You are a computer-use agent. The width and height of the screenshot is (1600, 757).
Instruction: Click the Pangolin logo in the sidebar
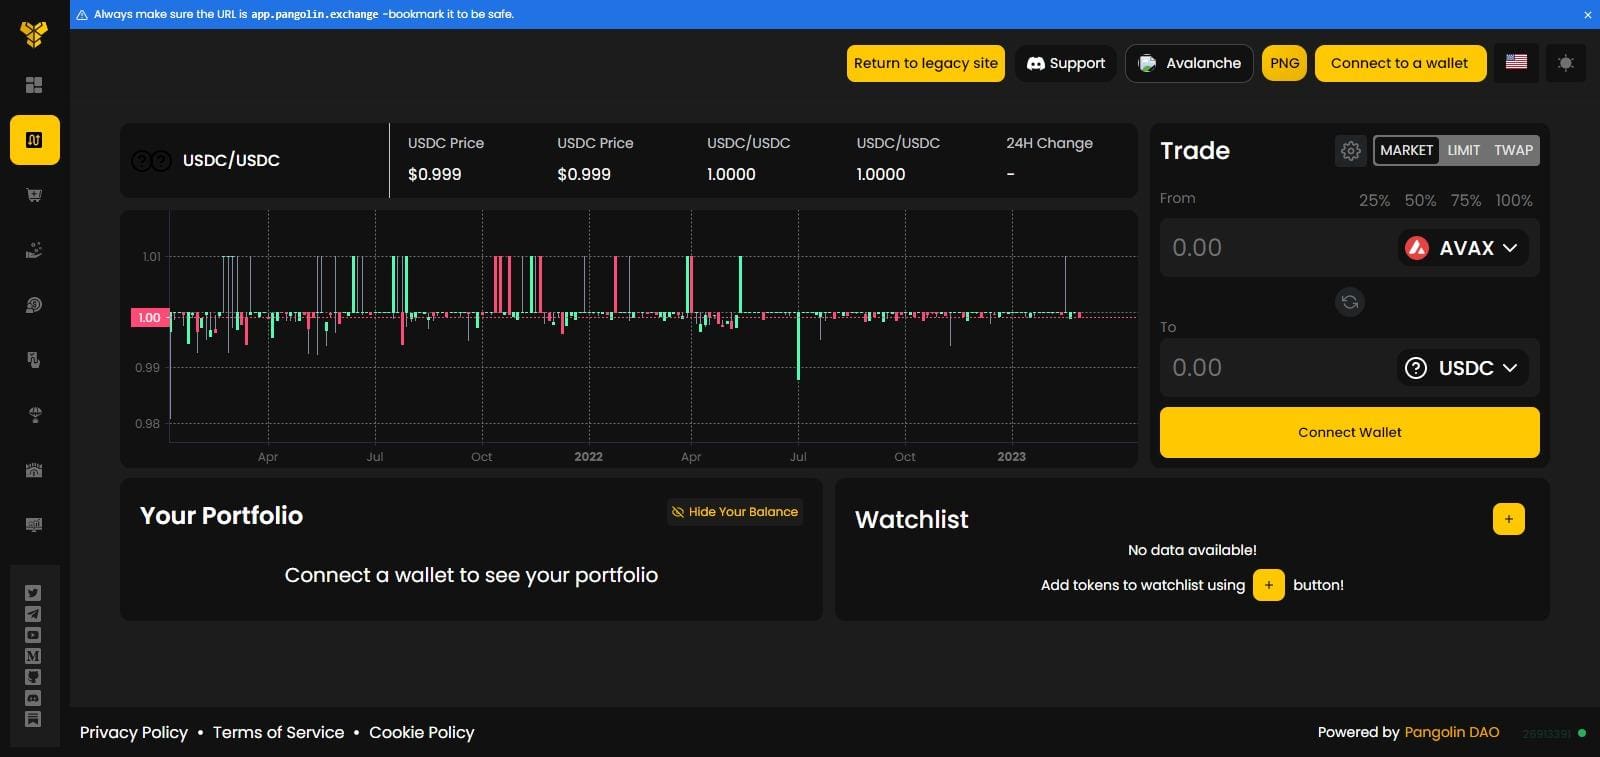[34, 33]
